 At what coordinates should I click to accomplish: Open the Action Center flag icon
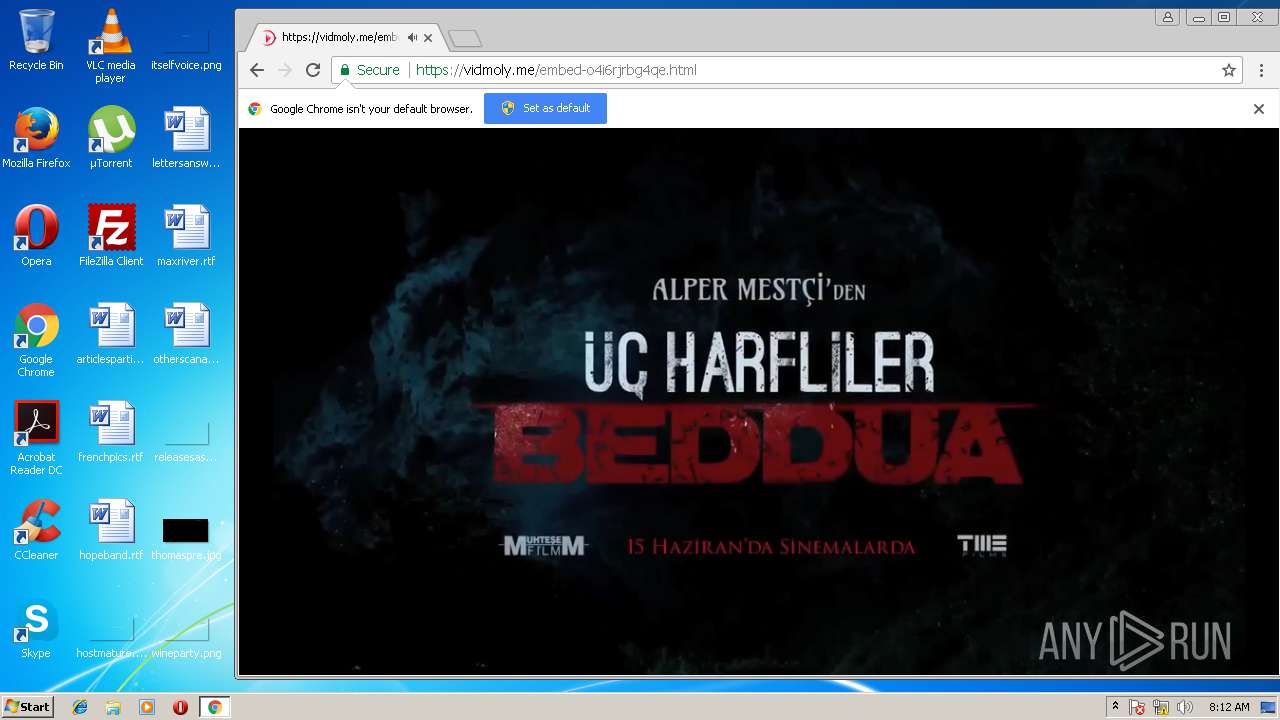coord(1137,707)
